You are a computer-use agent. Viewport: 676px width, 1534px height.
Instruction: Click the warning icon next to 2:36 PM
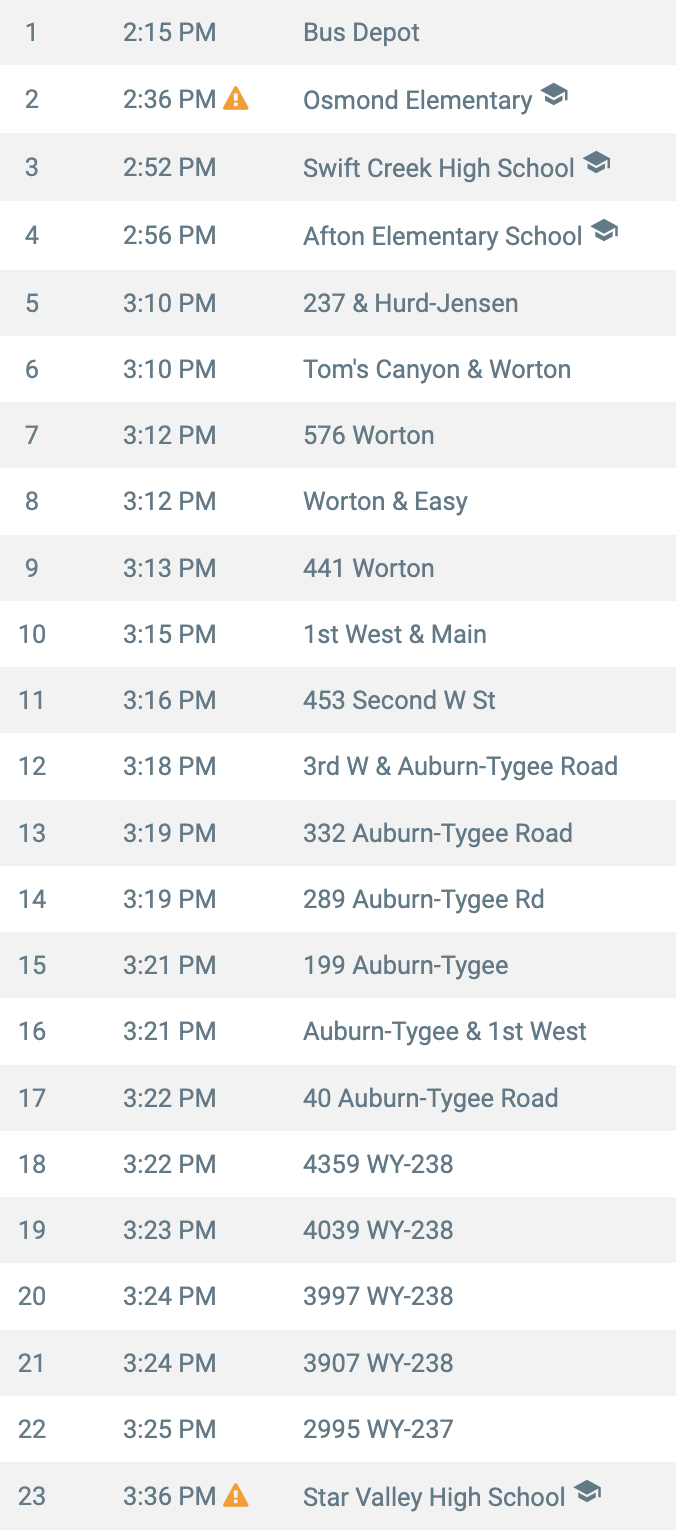[236, 99]
